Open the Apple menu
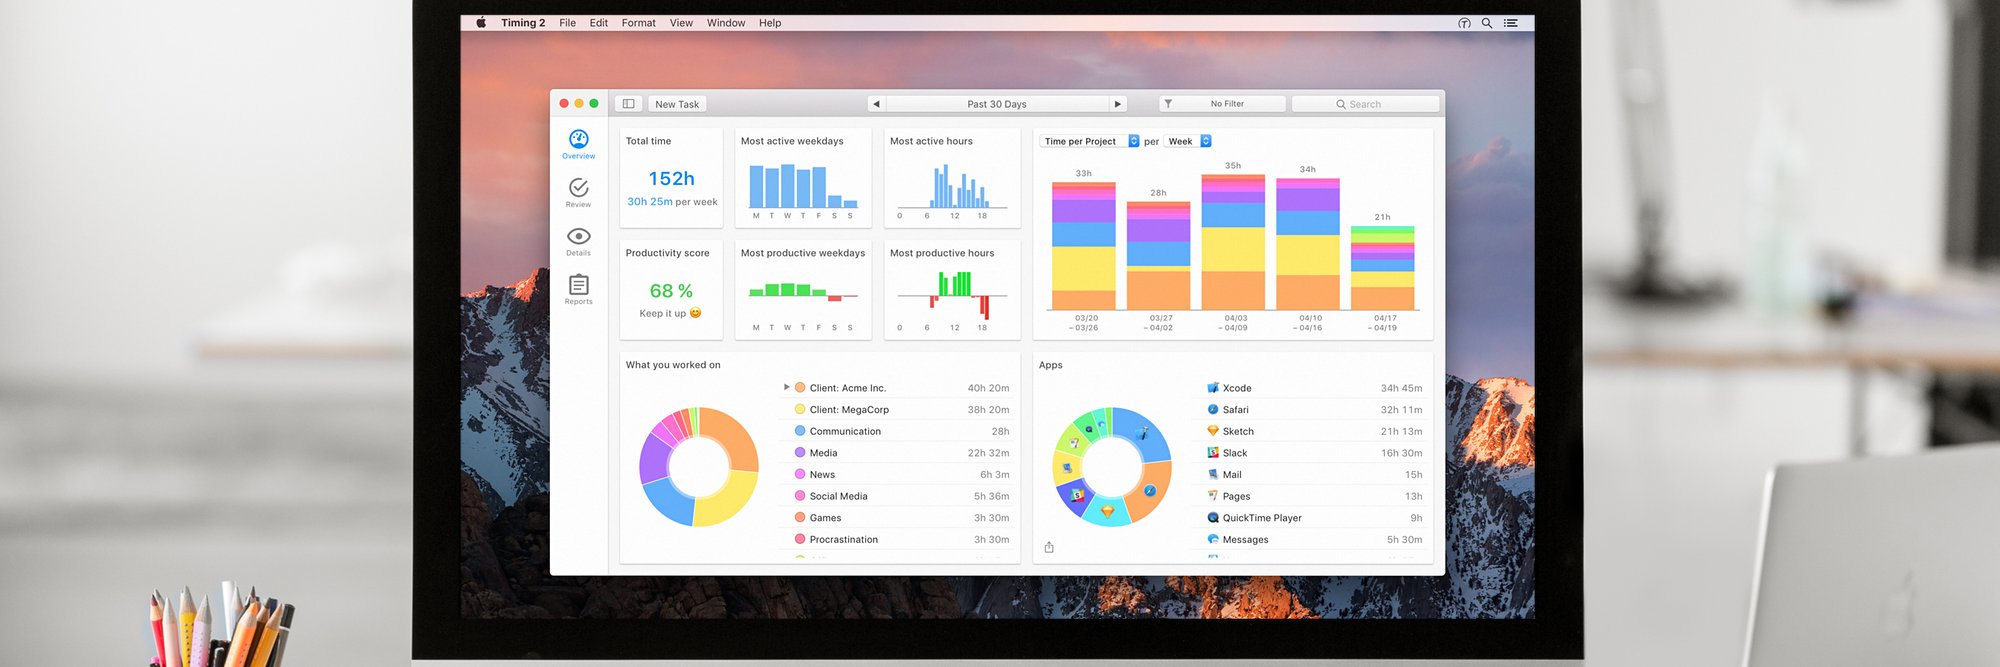 coord(481,22)
